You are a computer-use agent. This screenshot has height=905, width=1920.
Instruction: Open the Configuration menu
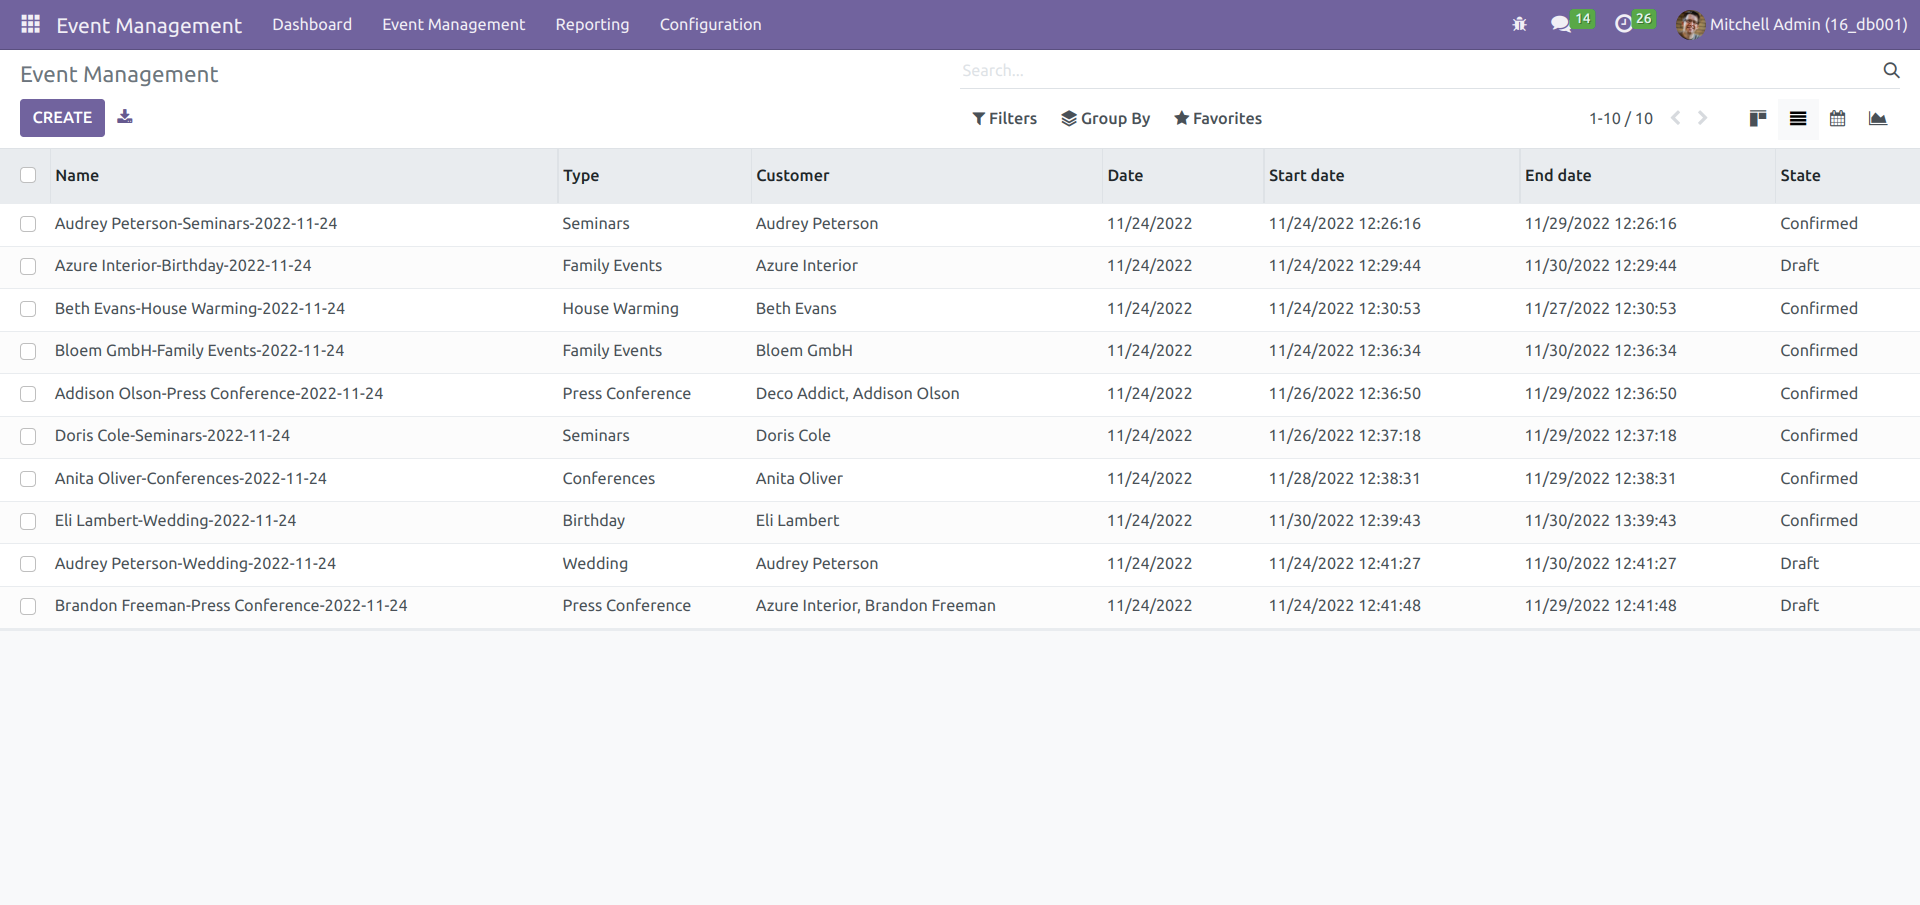710,24
